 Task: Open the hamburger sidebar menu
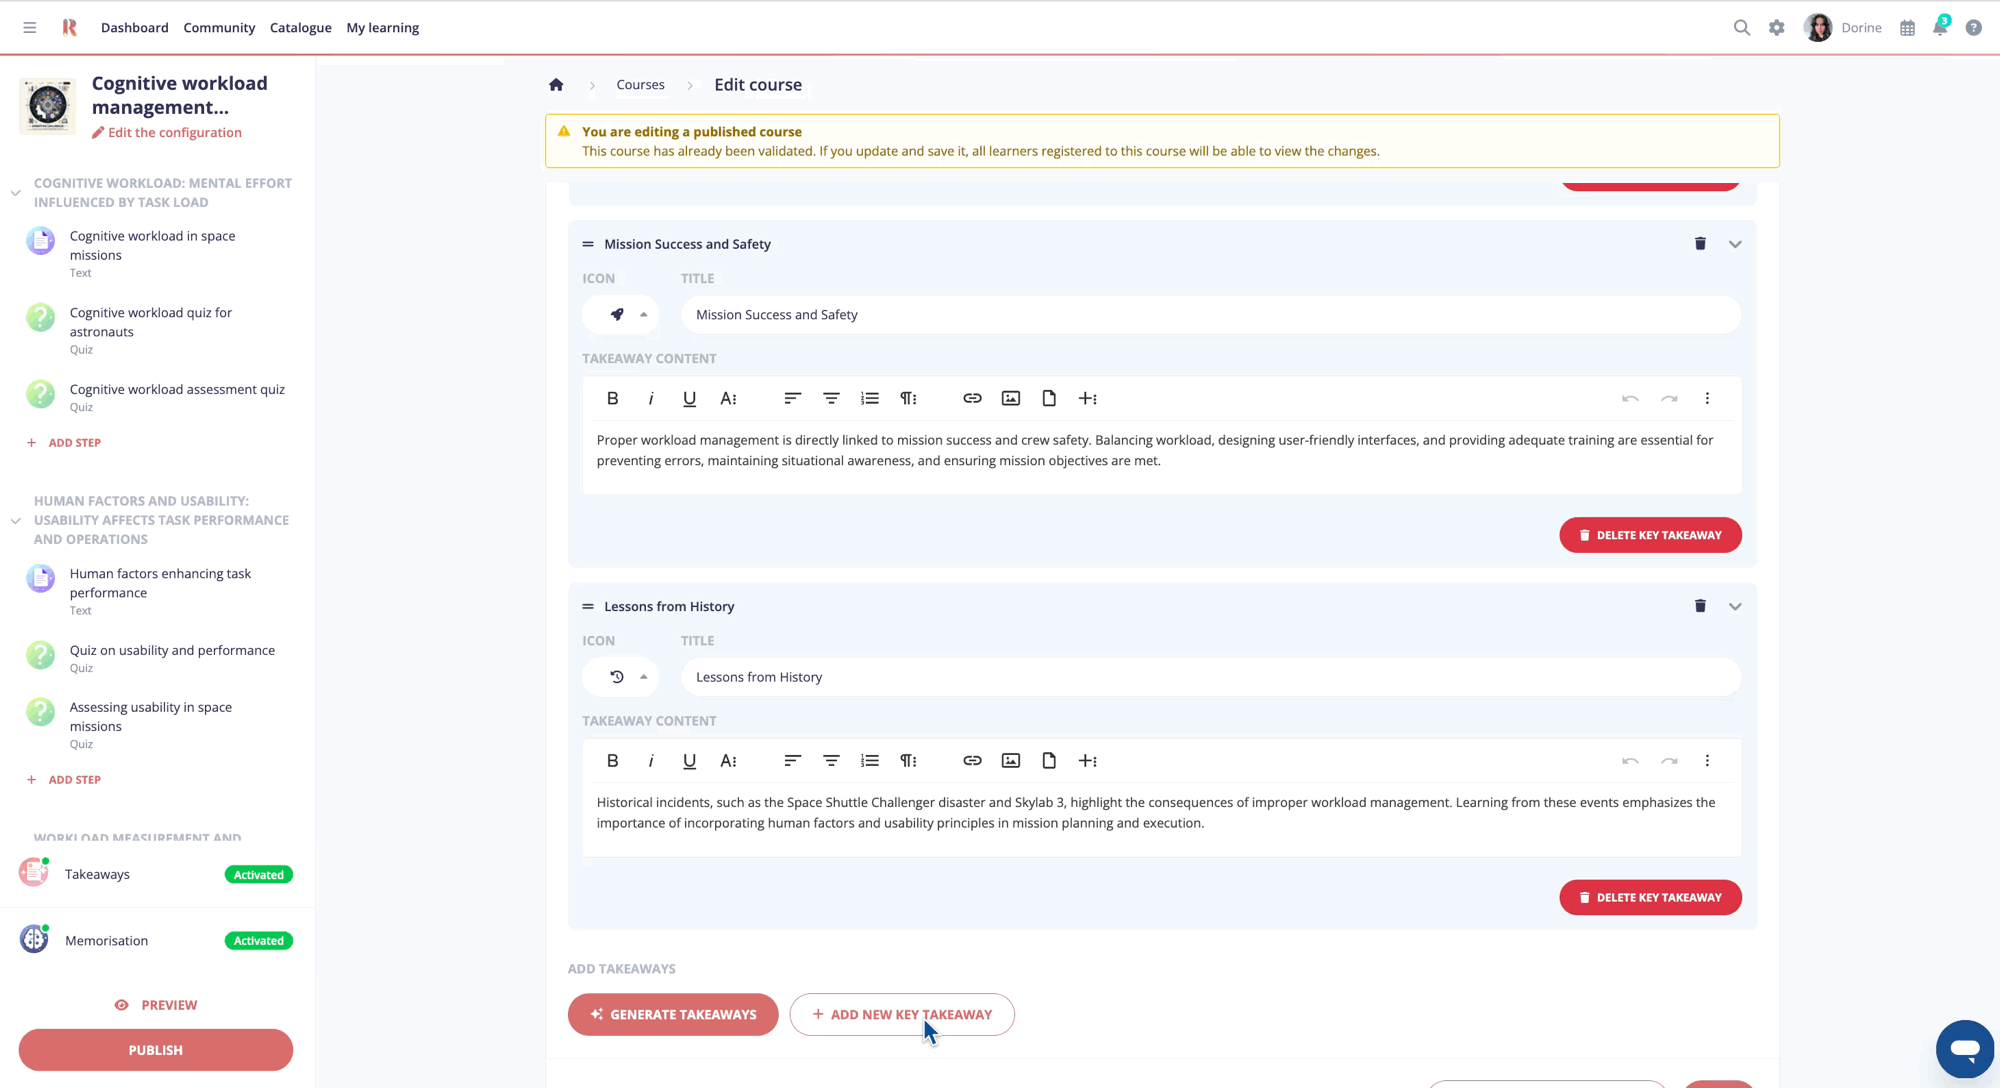pyautogui.click(x=30, y=28)
